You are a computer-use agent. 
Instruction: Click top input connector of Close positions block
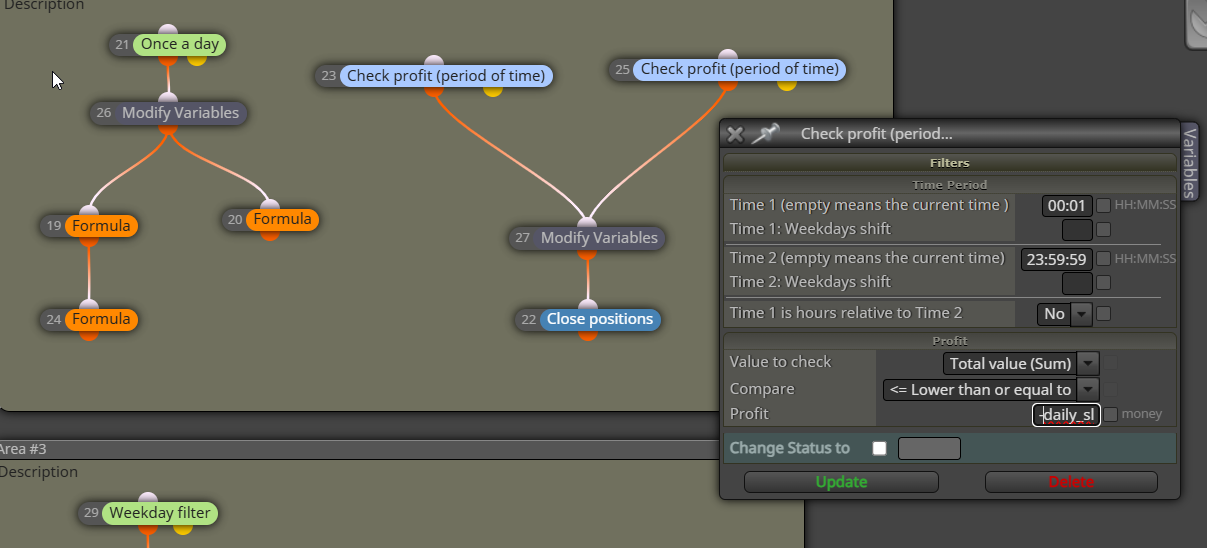click(x=587, y=305)
